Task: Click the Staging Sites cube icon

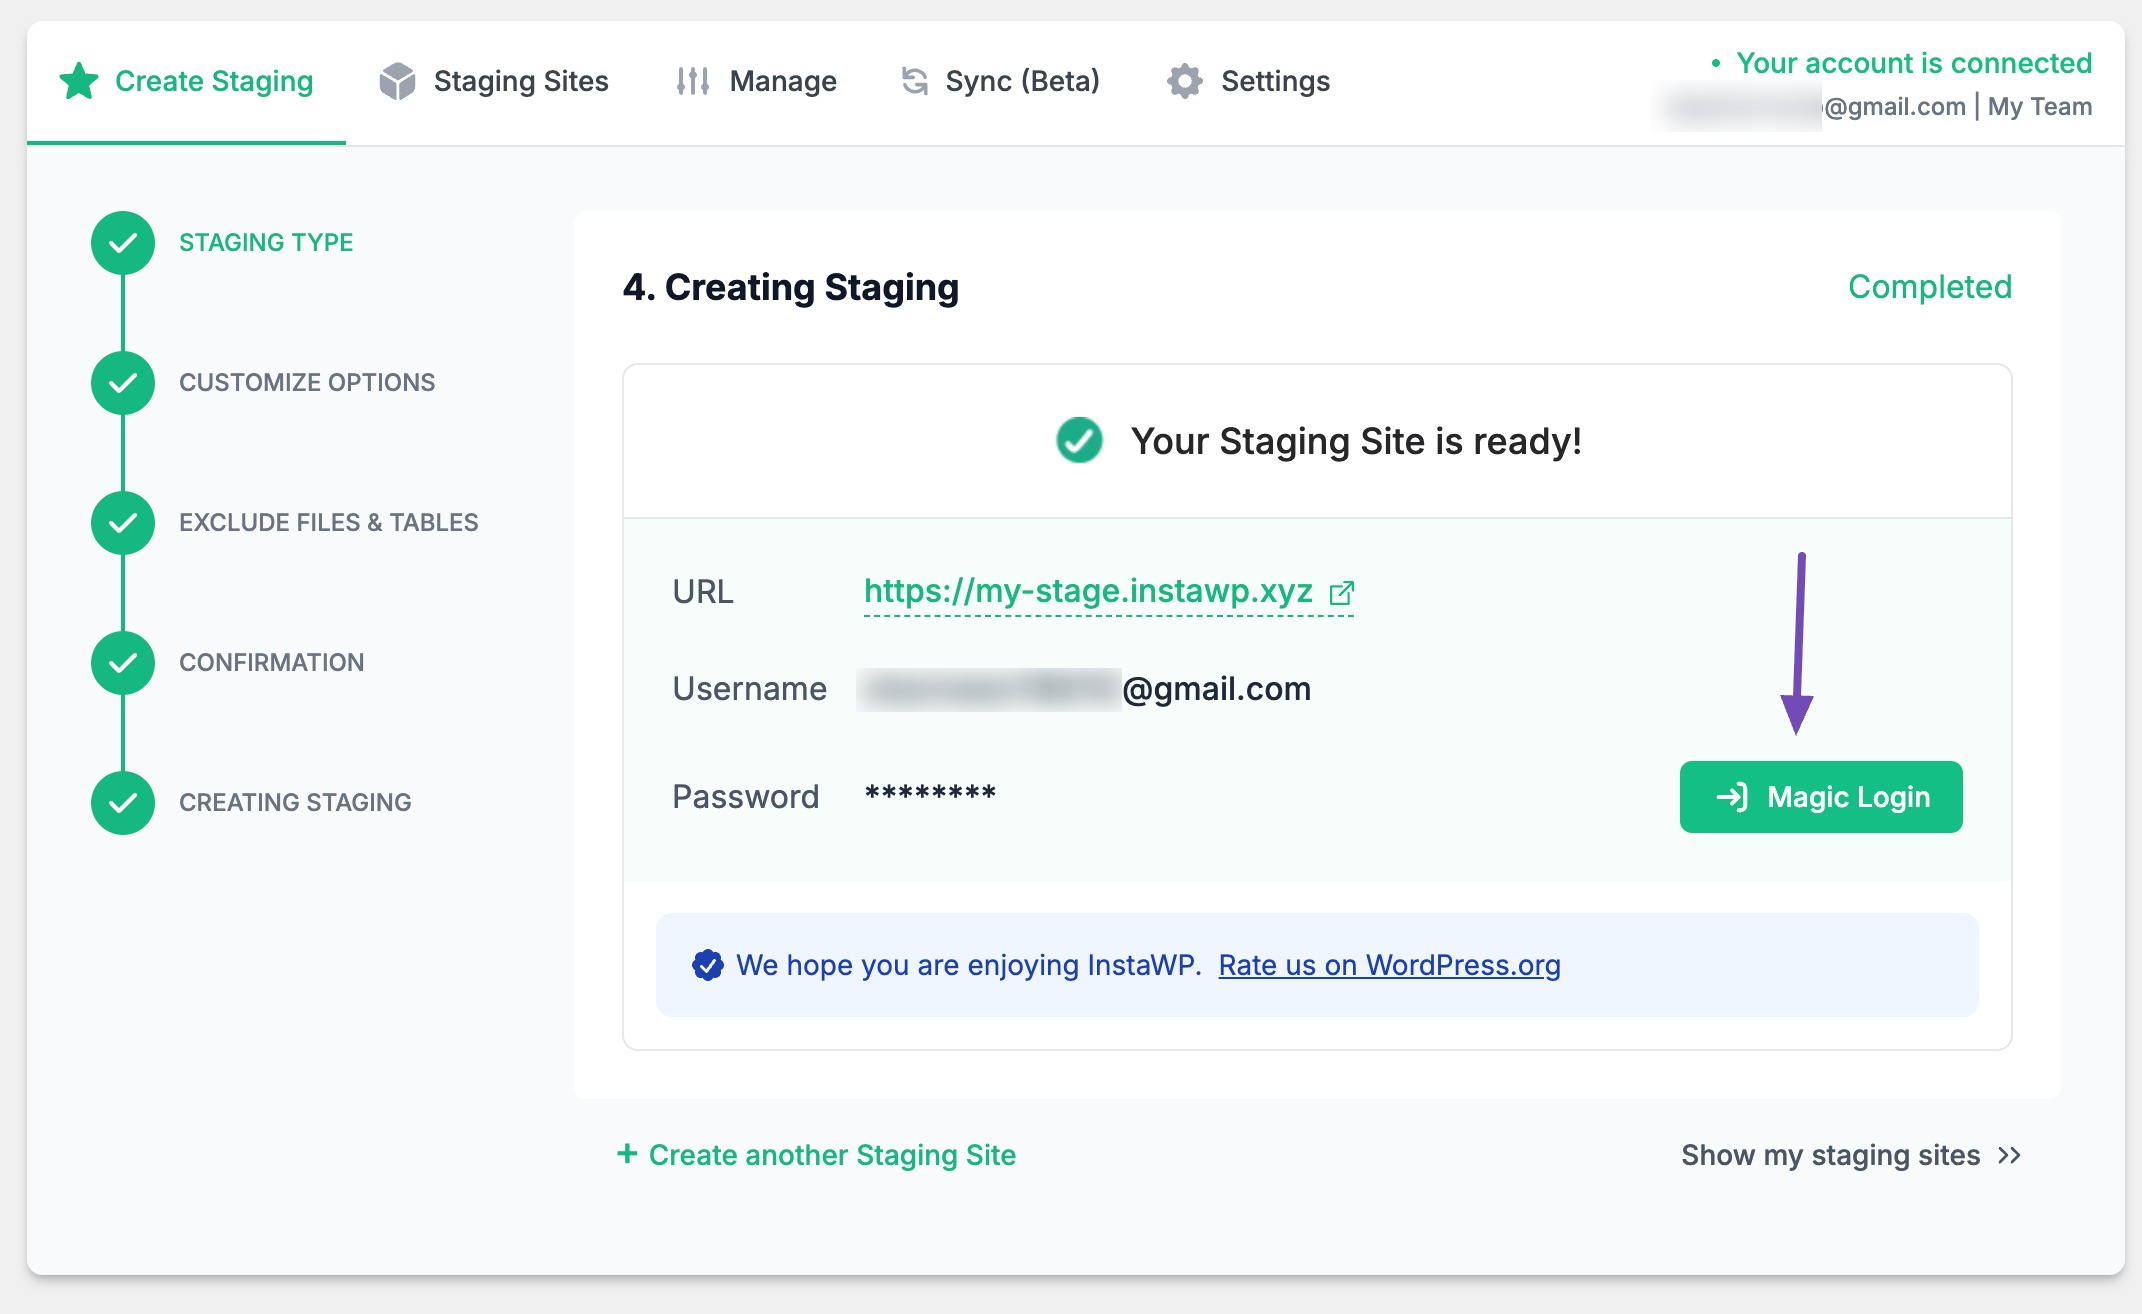Action: [397, 81]
